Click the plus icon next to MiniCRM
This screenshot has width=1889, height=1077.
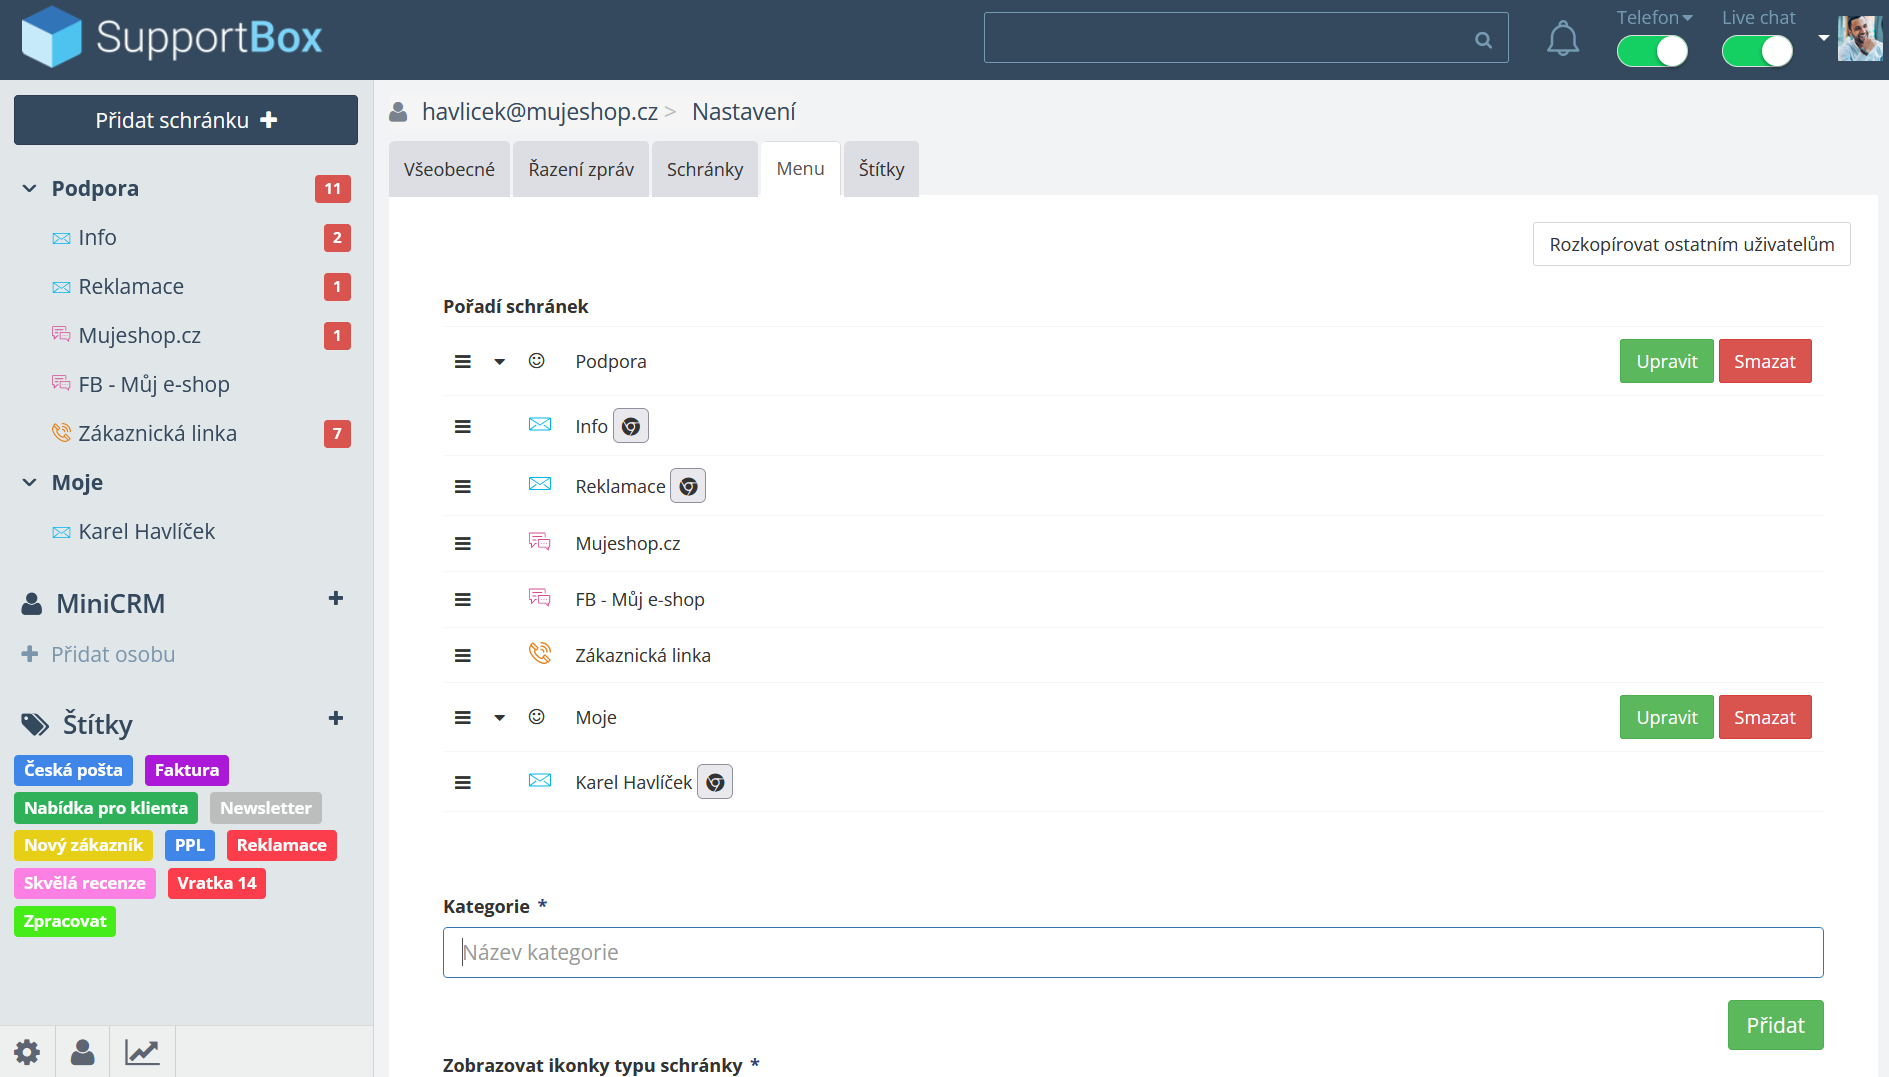click(x=336, y=598)
